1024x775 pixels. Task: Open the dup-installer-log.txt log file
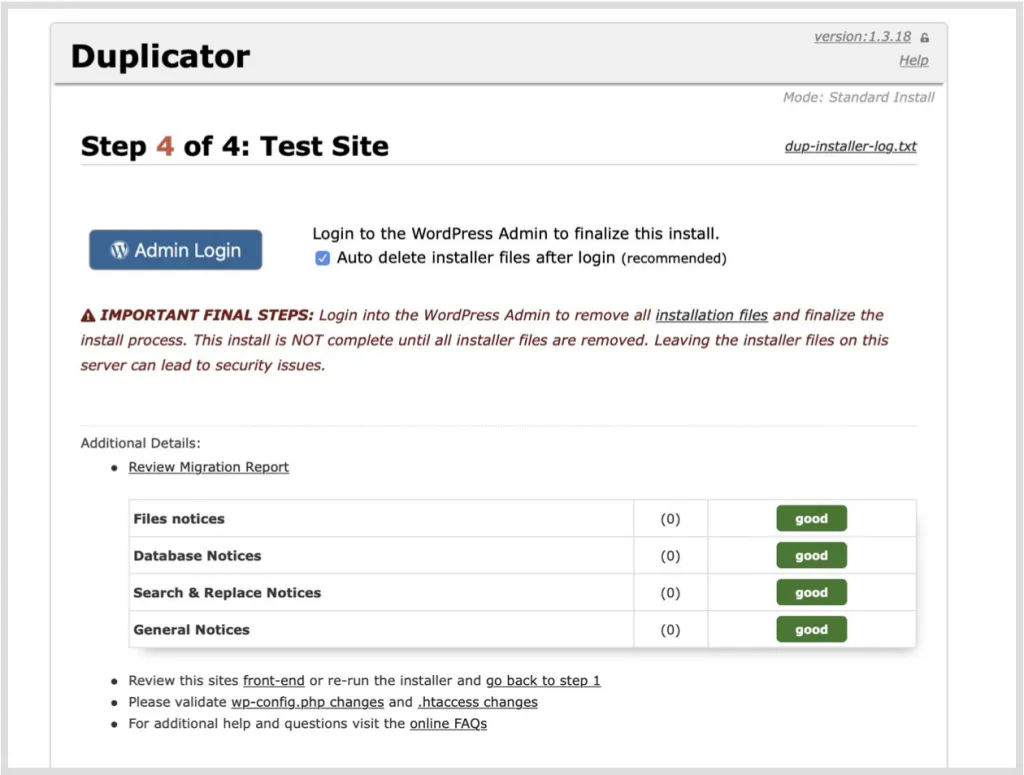(x=850, y=146)
